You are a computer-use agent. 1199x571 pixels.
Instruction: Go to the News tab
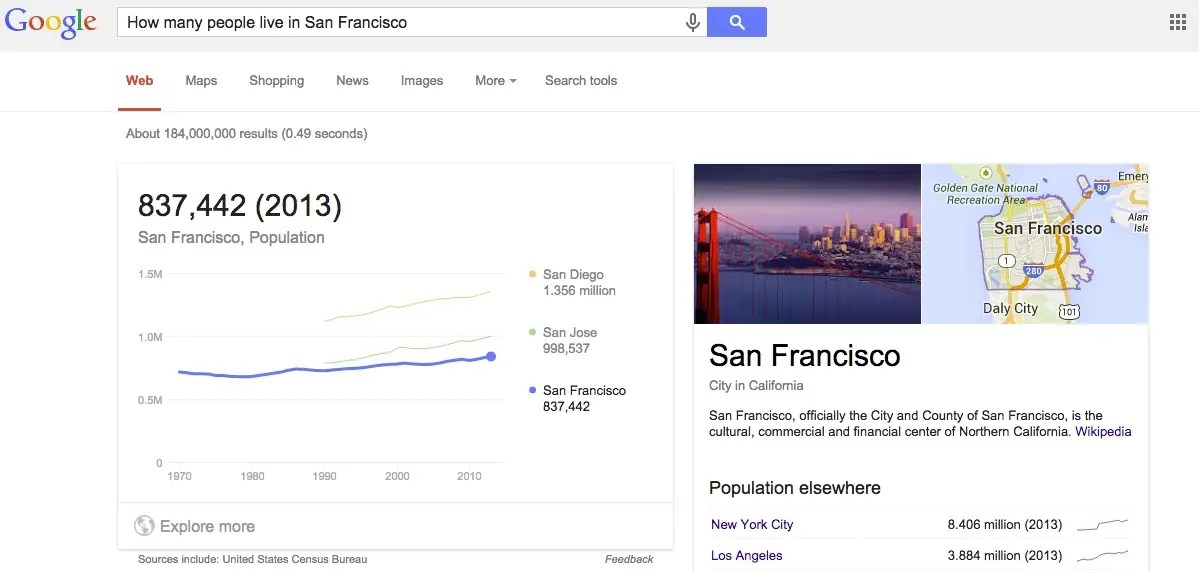pyautogui.click(x=353, y=80)
